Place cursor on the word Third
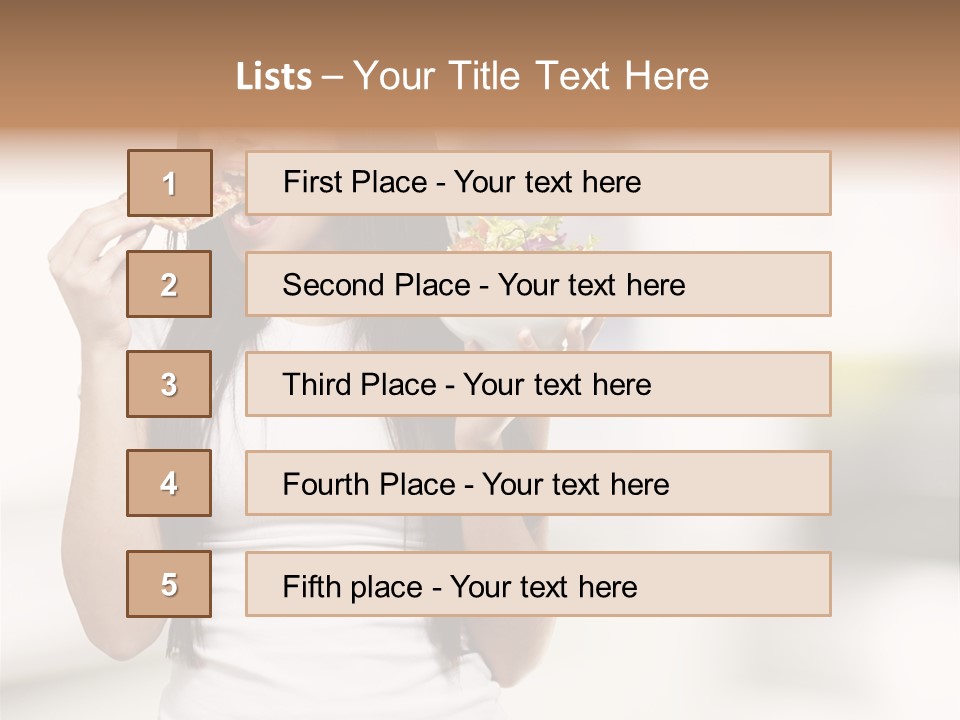This screenshot has height=720, width=960. point(316,385)
